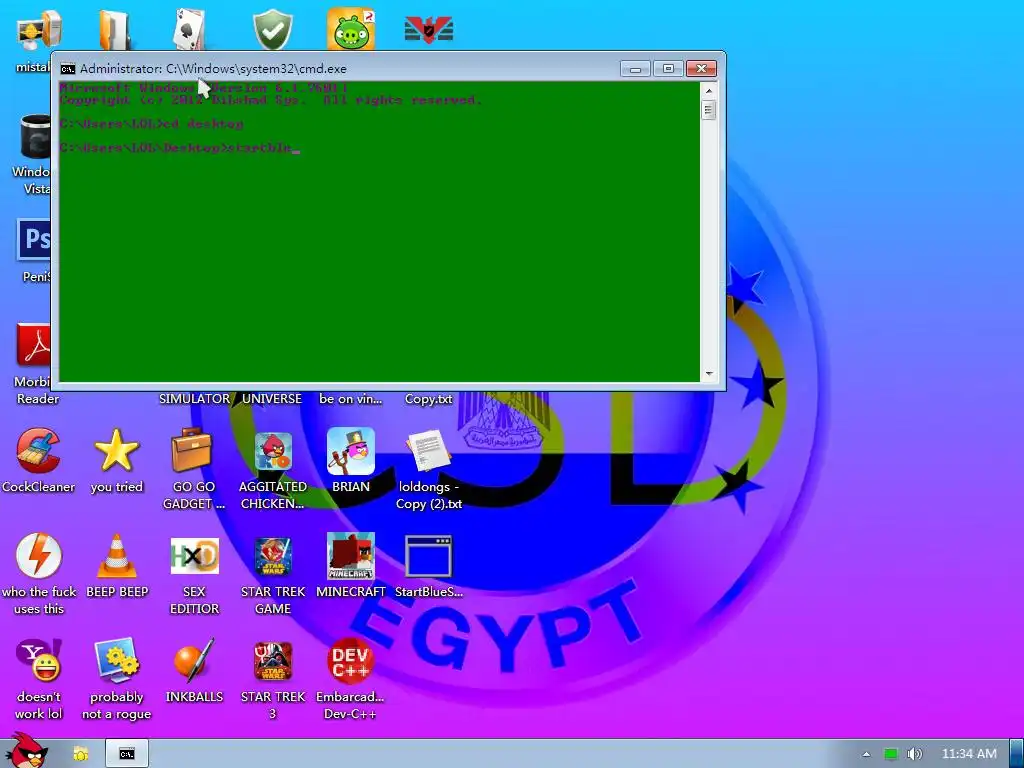Click the cmd title bar text
This screenshot has width=1024, height=768.
click(213, 69)
